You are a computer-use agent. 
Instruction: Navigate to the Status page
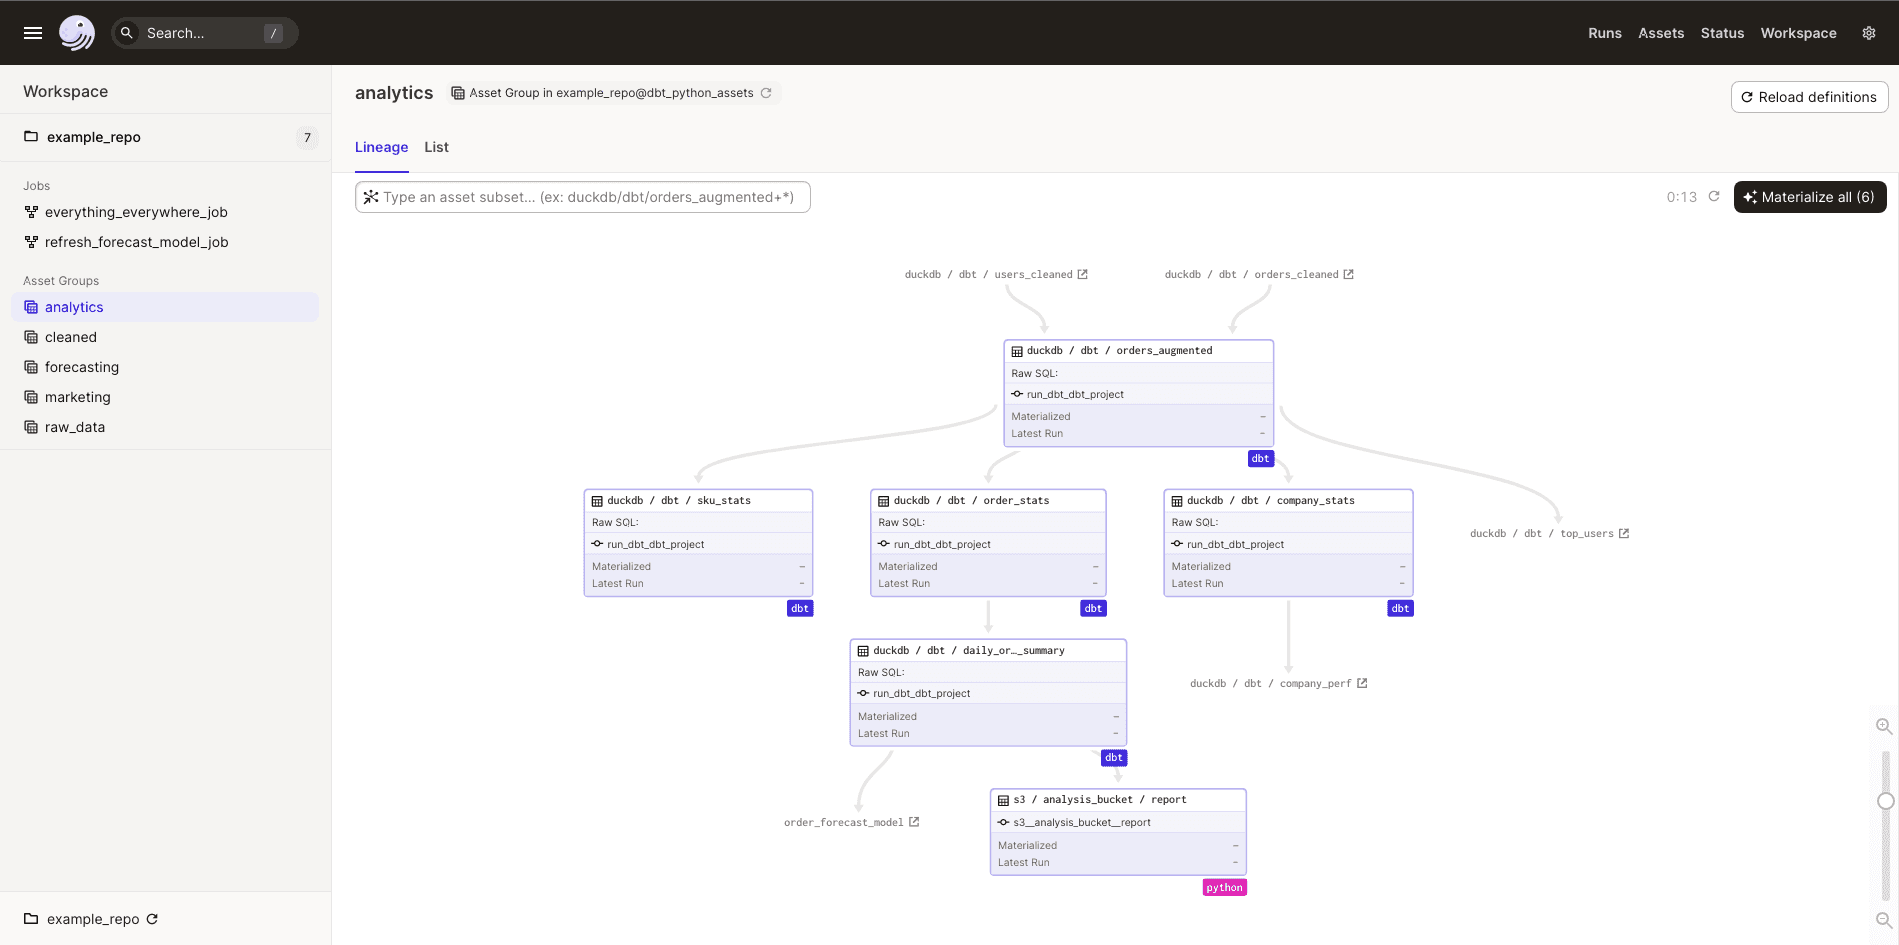pyautogui.click(x=1722, y=32)
